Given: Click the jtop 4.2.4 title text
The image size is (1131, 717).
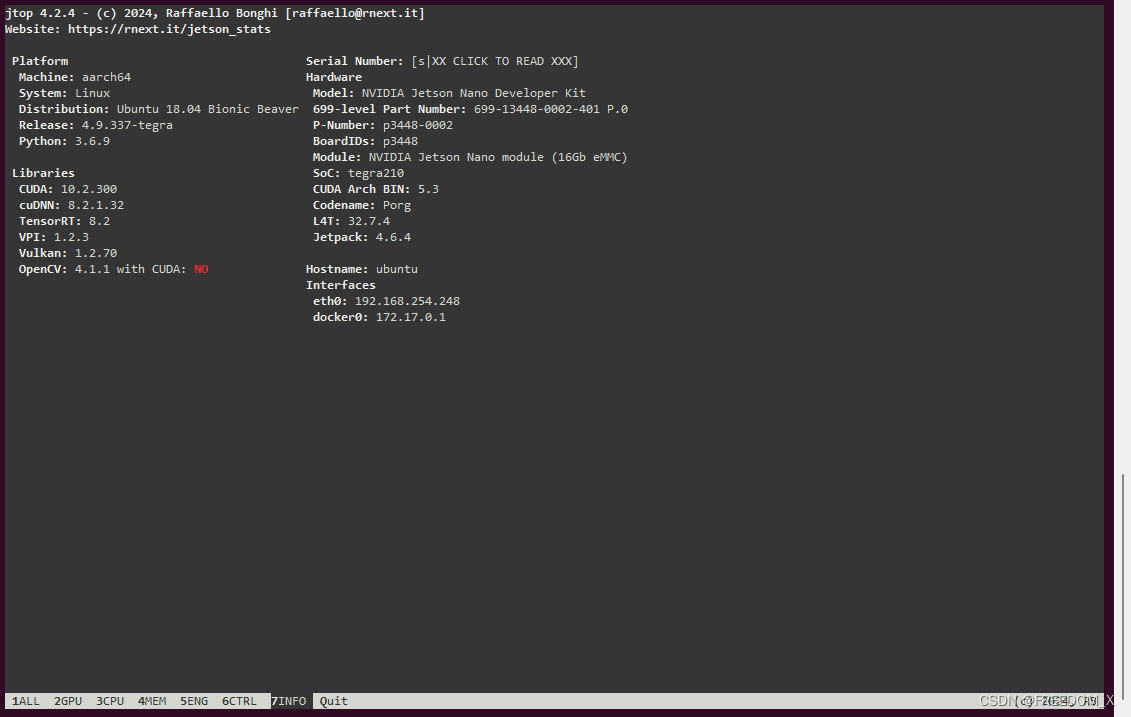Looking at the screenshot, I should [x=40, y=13].
